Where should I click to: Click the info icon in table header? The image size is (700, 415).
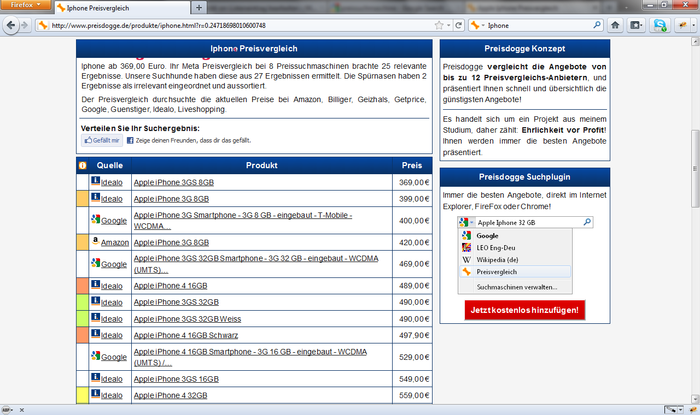[x=82, y=166]
